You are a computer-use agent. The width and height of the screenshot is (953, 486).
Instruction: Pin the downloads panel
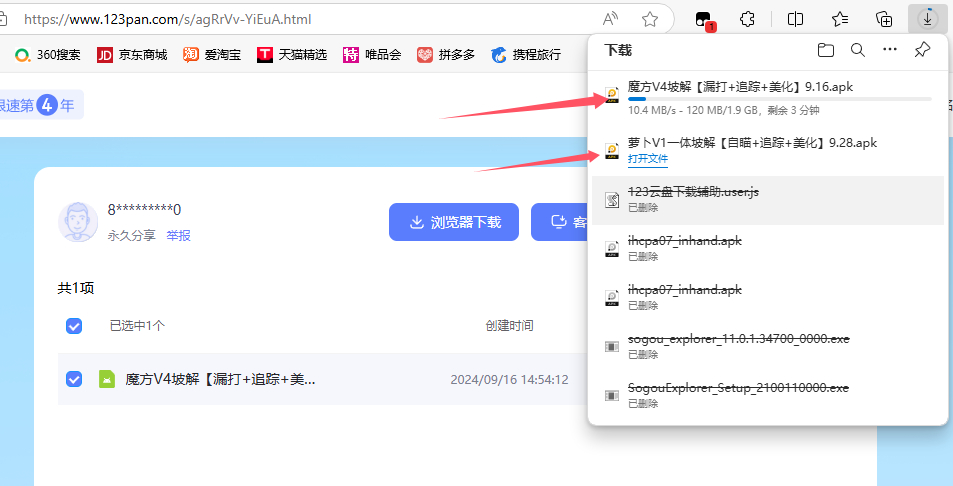click(x=922, y=50)
